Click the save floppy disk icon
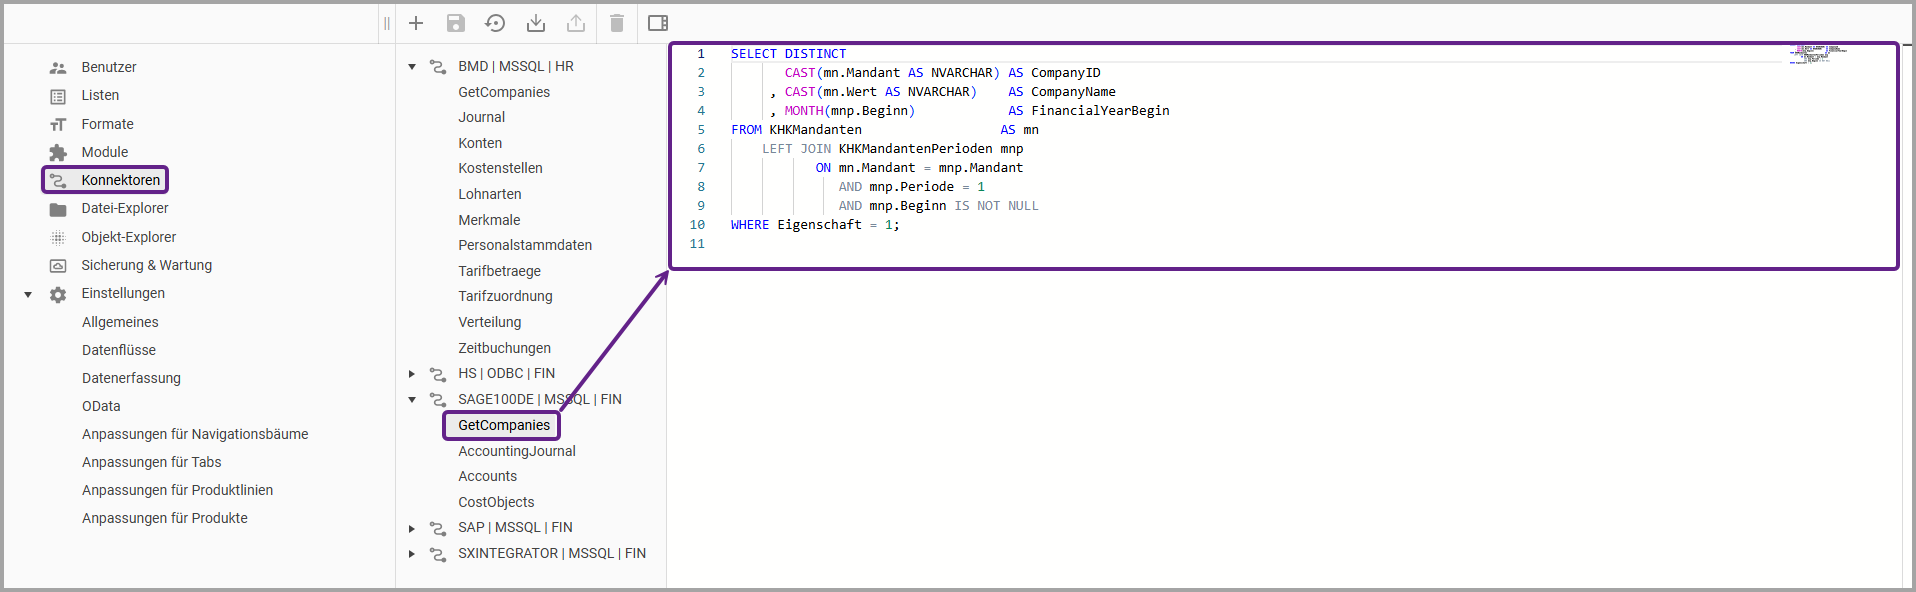 456,23
